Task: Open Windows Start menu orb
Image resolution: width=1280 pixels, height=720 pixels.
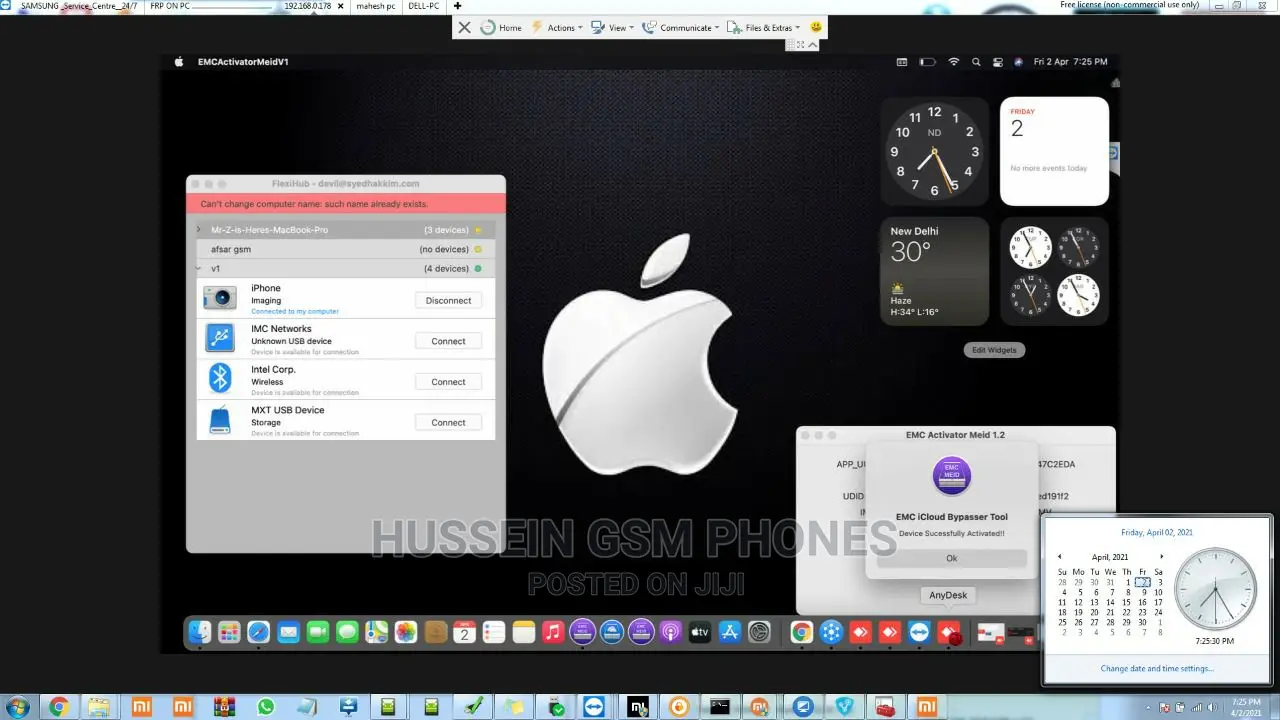Action: [x=18, y=707]
